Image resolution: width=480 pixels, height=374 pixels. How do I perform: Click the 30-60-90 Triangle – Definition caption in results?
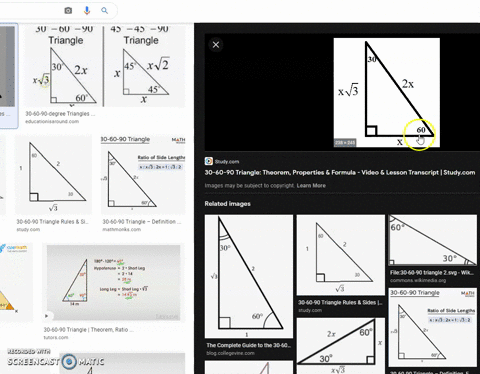pos(142,222)
